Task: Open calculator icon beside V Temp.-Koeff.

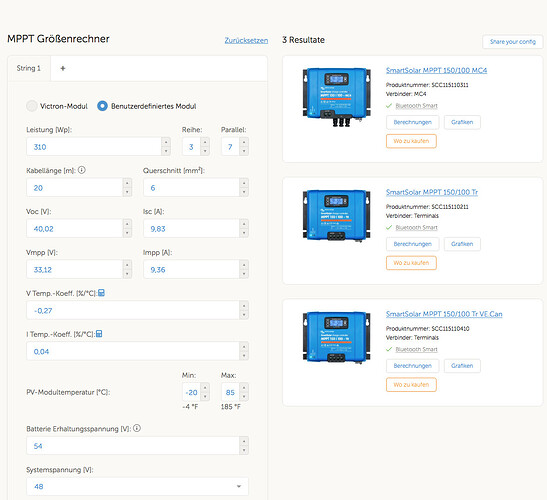Action: pos(101,293)
